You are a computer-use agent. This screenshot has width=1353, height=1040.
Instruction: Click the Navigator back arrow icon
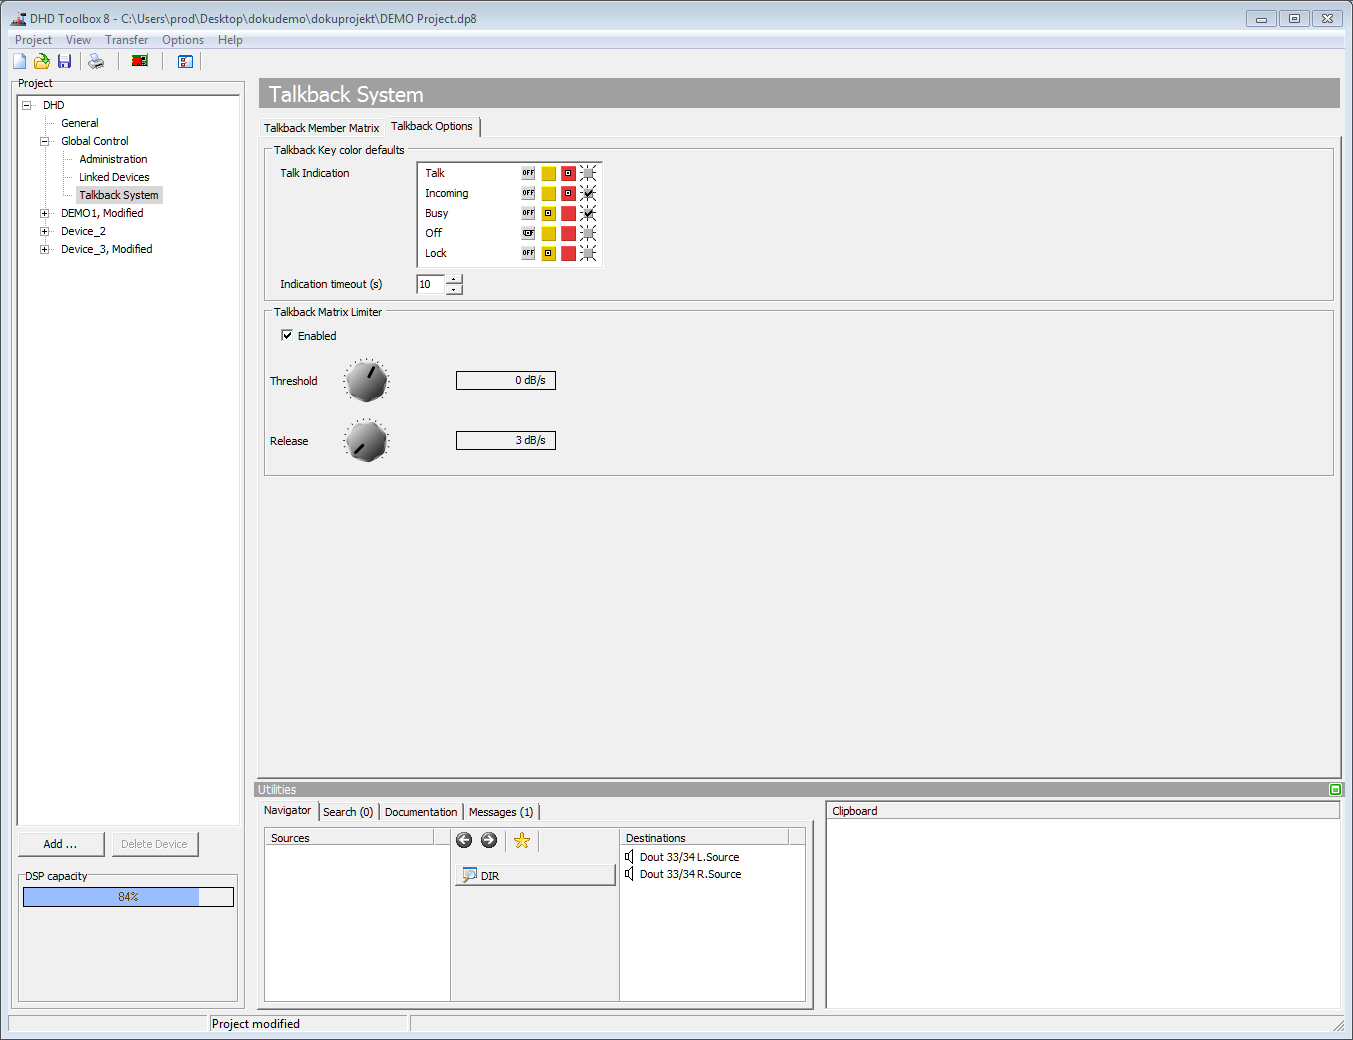click(x=463, y=840)
